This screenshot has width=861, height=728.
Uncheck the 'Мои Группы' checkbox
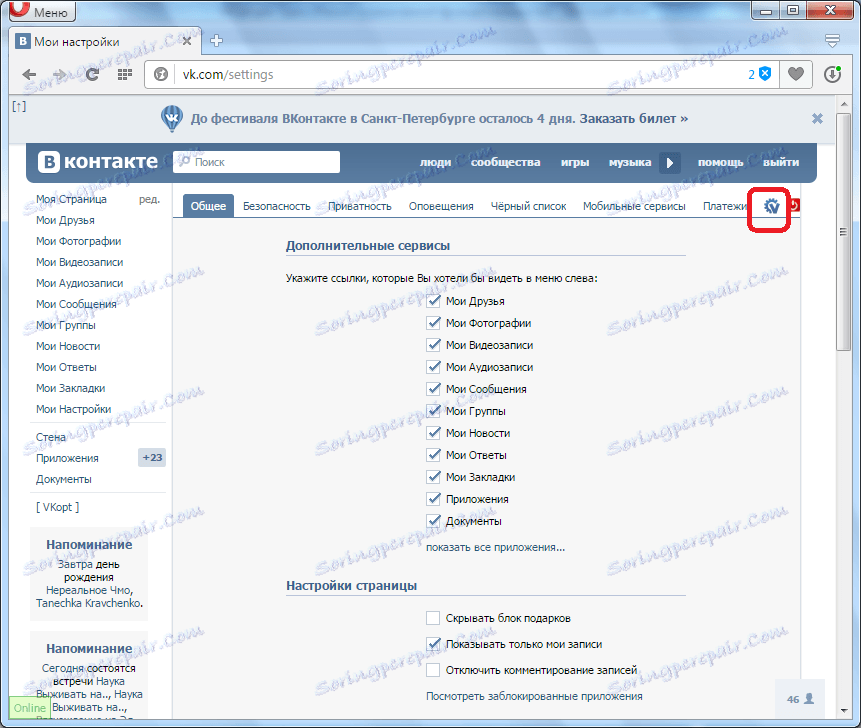(433, 411)
